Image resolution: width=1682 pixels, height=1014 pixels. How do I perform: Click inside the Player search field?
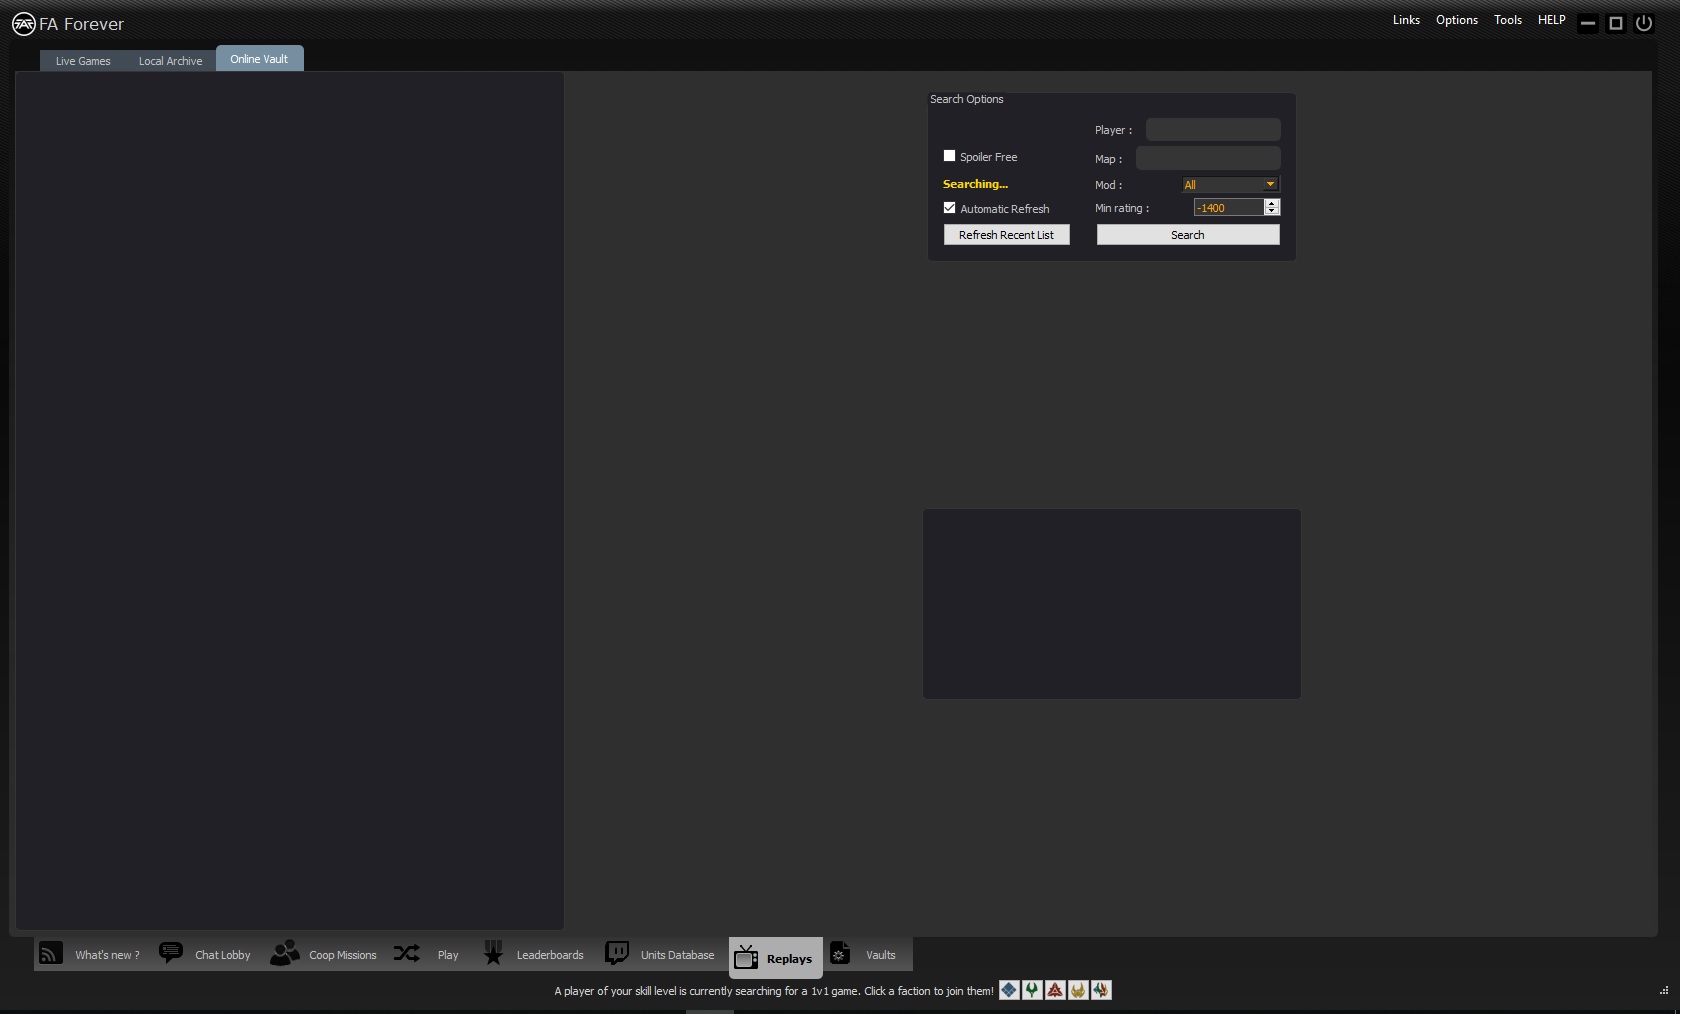tap(1211, 129)
